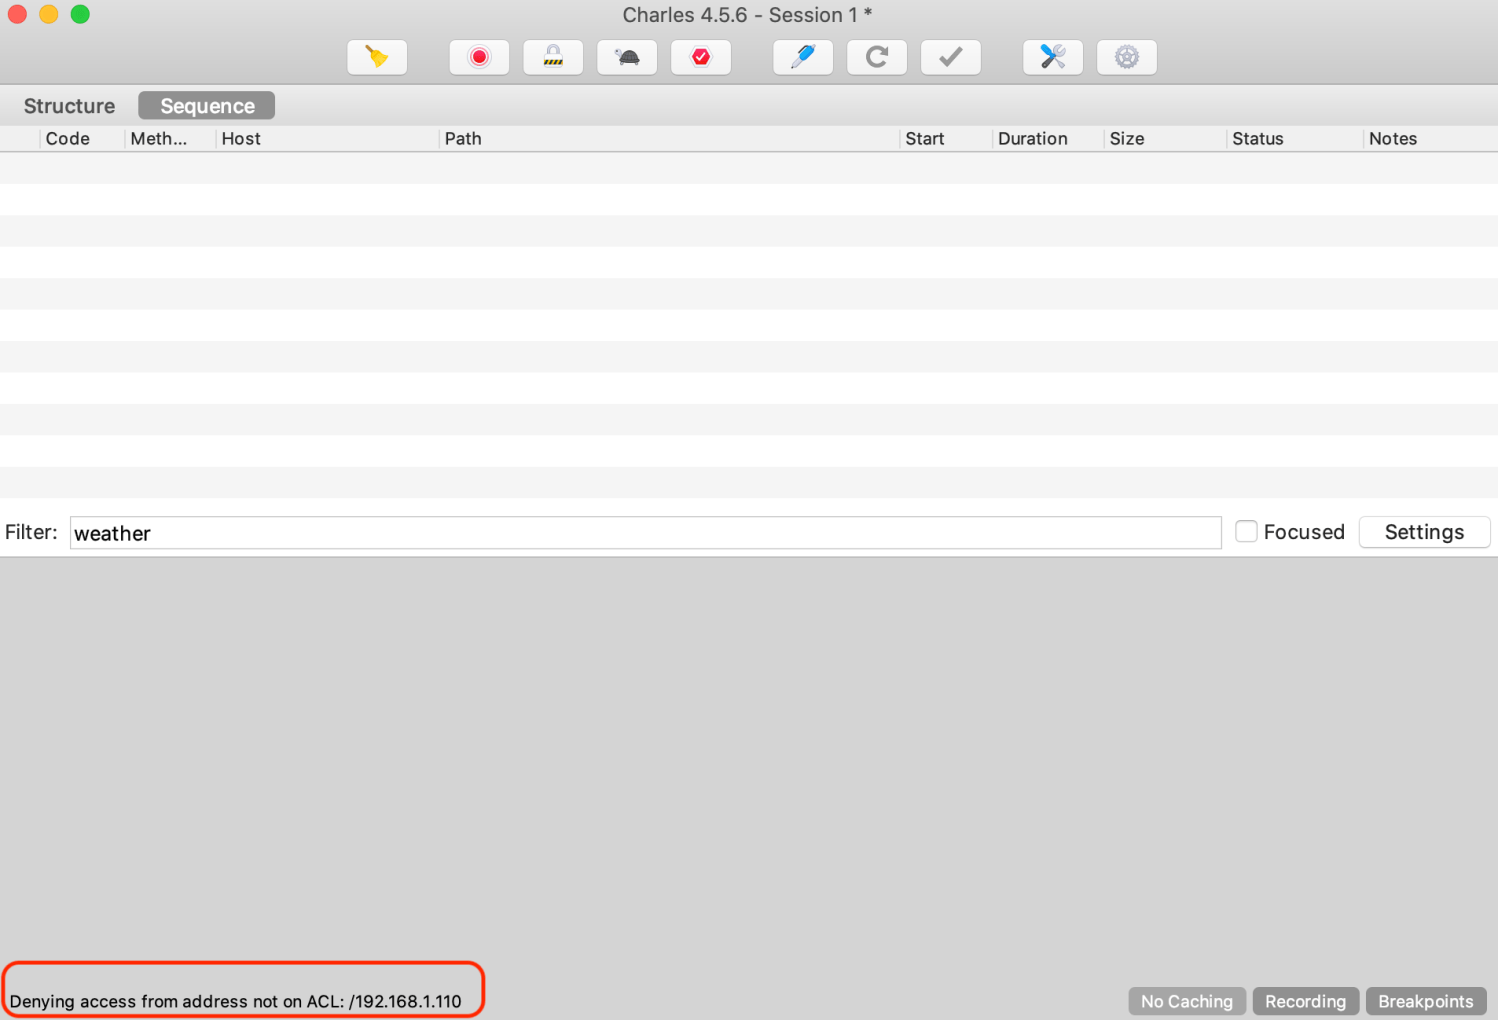Screen dimensions: 1498x1020
Task: Toggle the Recording status button
Action: (x=1305, y=1001)
